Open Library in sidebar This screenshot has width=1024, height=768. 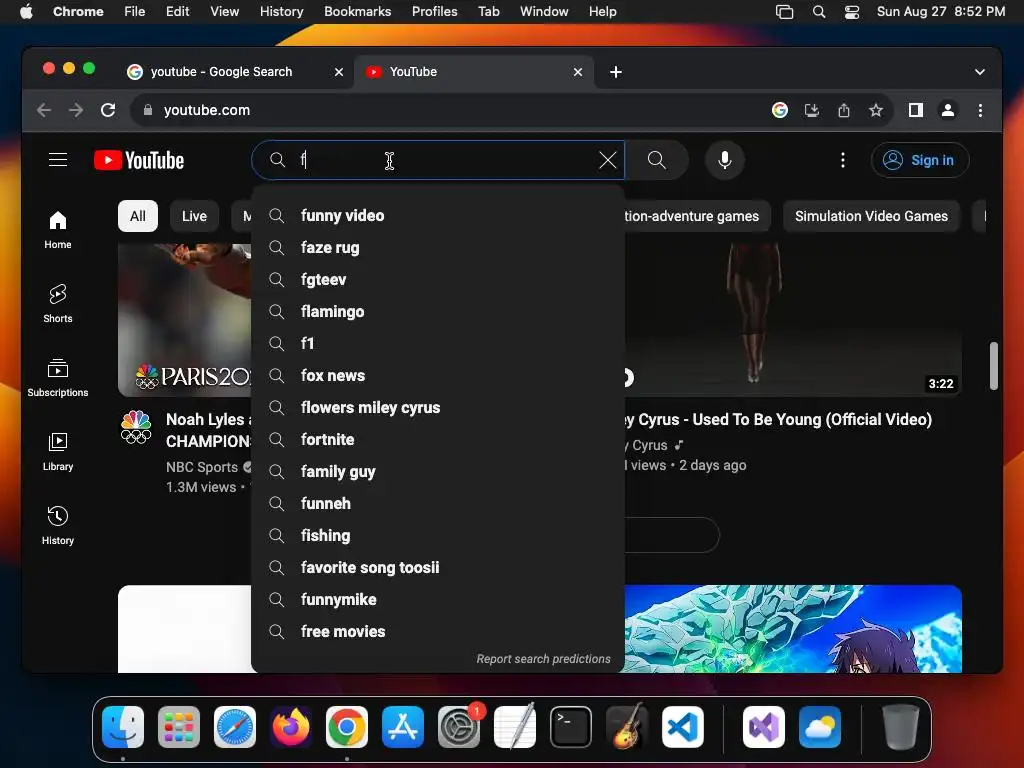[x=57, y=452]
